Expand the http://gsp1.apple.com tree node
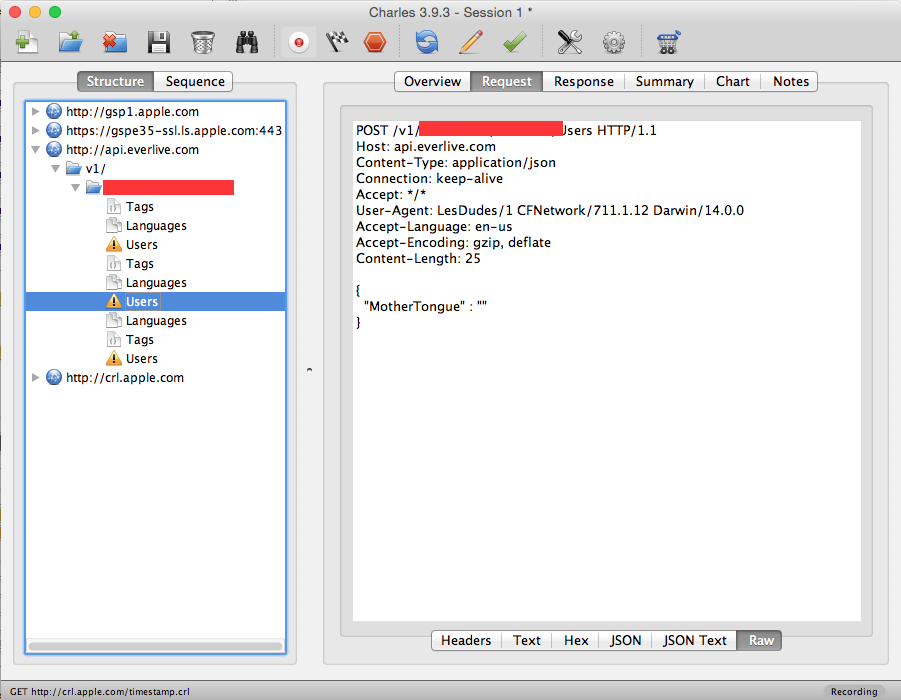Screen dimensions: 901x700 coord(35,111)
